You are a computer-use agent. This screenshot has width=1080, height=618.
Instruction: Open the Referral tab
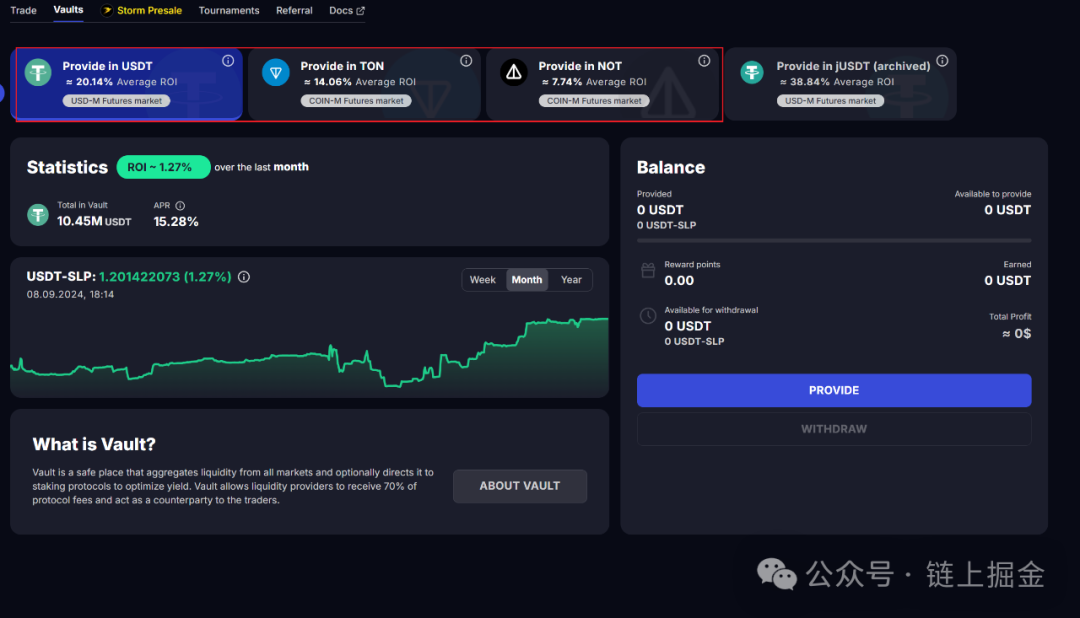294,10
